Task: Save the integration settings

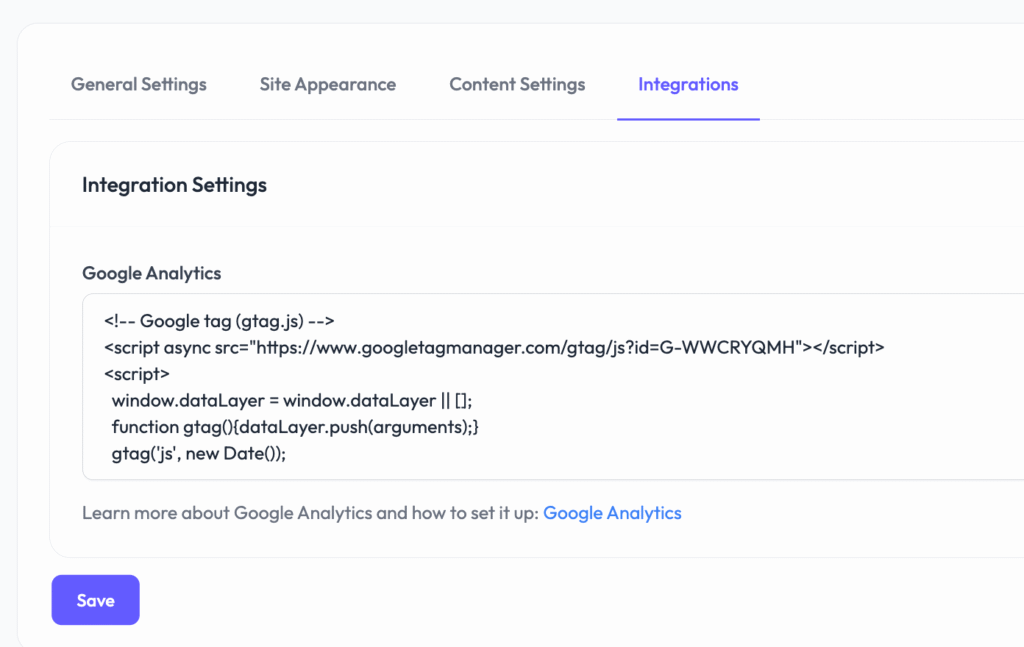Action: (95, 600)
